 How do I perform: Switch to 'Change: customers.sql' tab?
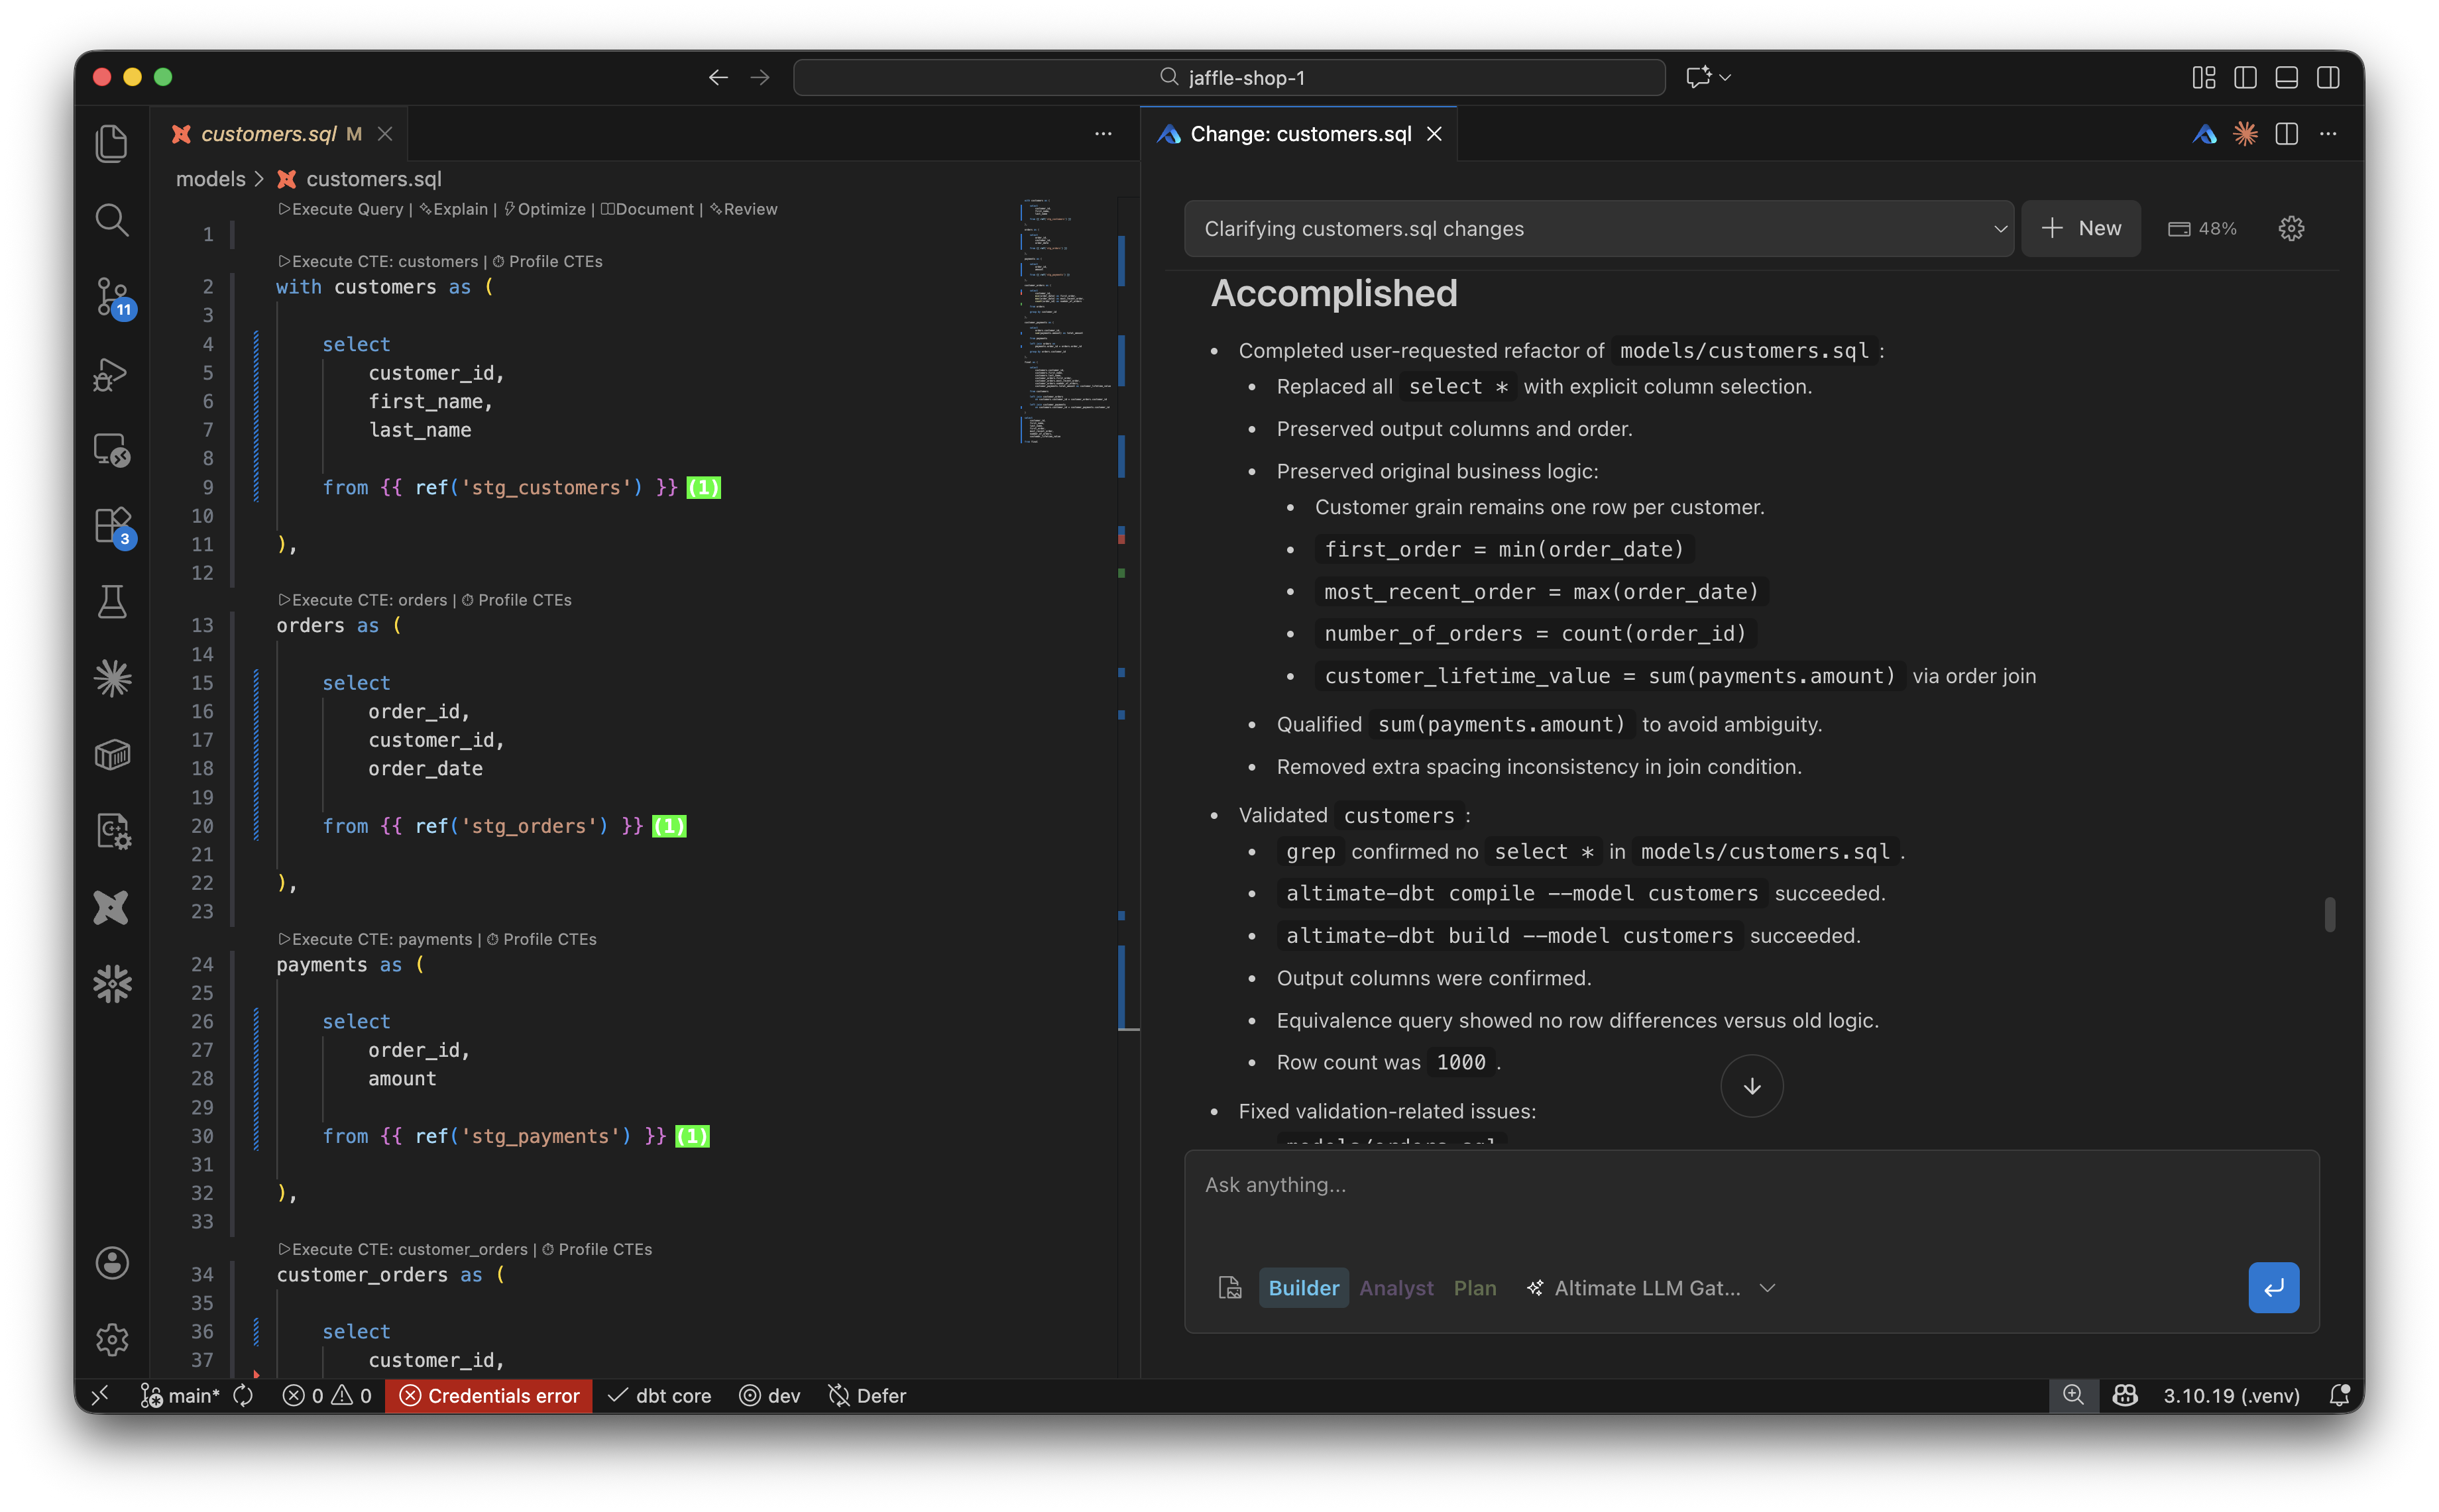point(1300,134)
